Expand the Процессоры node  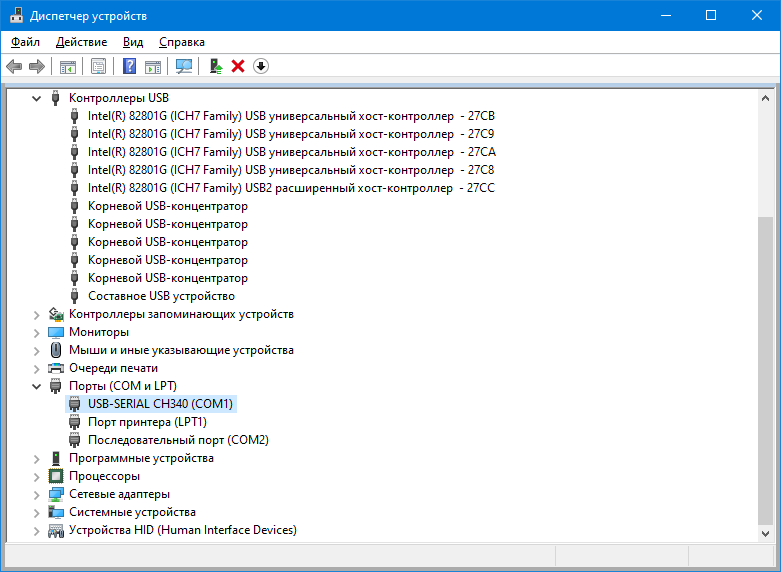click(x=36, y=476)
